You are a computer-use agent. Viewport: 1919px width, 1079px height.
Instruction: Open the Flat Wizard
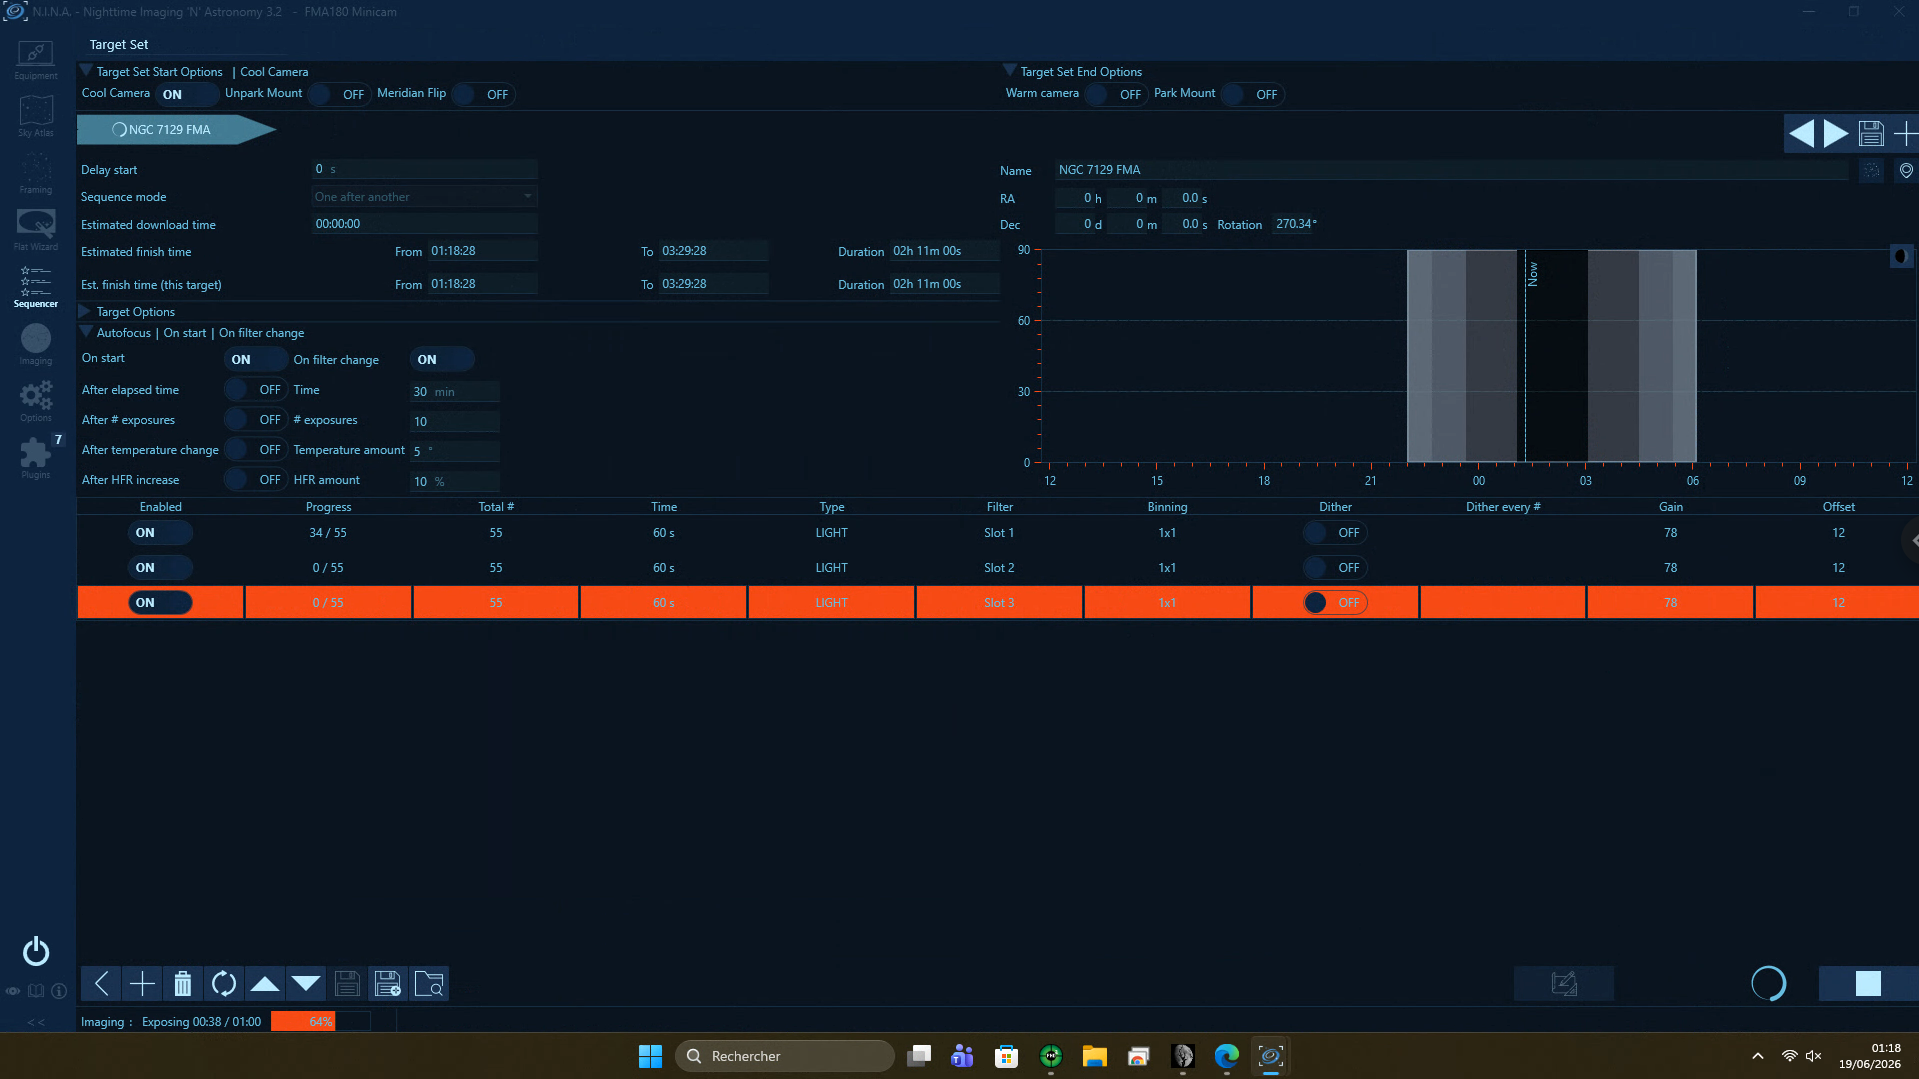pyautogui.click(x=36, y=230)
